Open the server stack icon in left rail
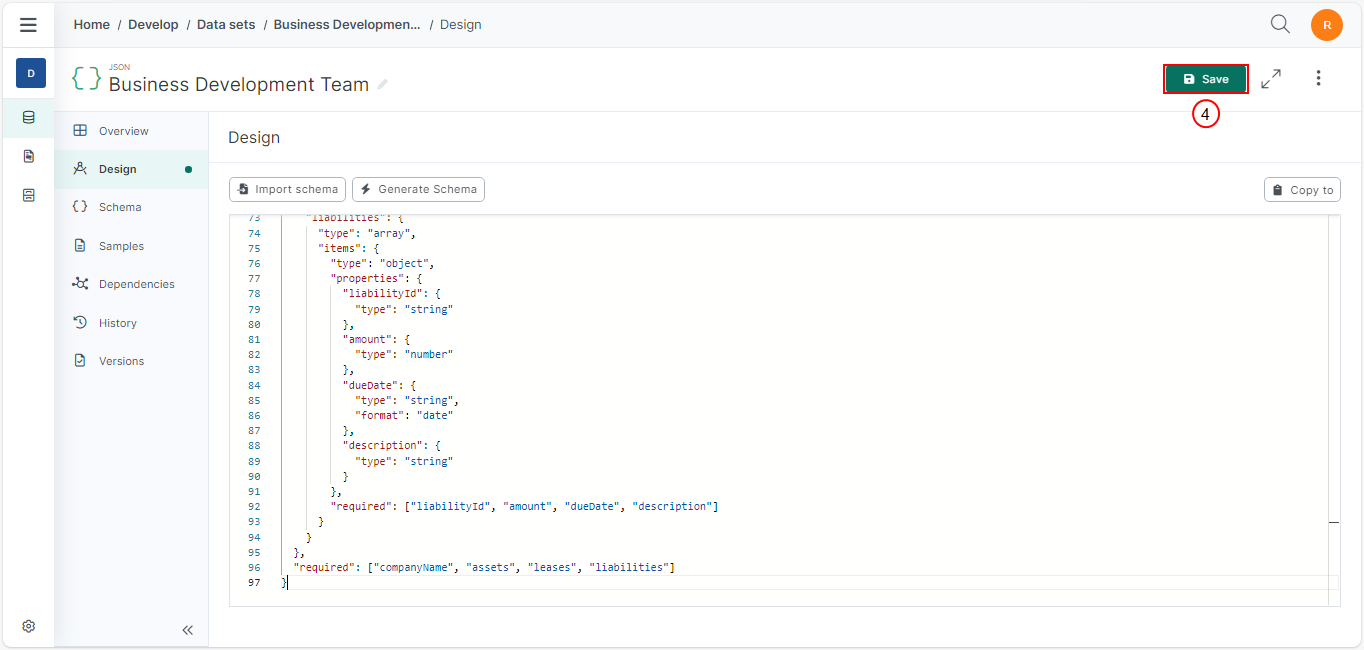The height and width of the screenshot is (650, 1364). pos(29,195)
